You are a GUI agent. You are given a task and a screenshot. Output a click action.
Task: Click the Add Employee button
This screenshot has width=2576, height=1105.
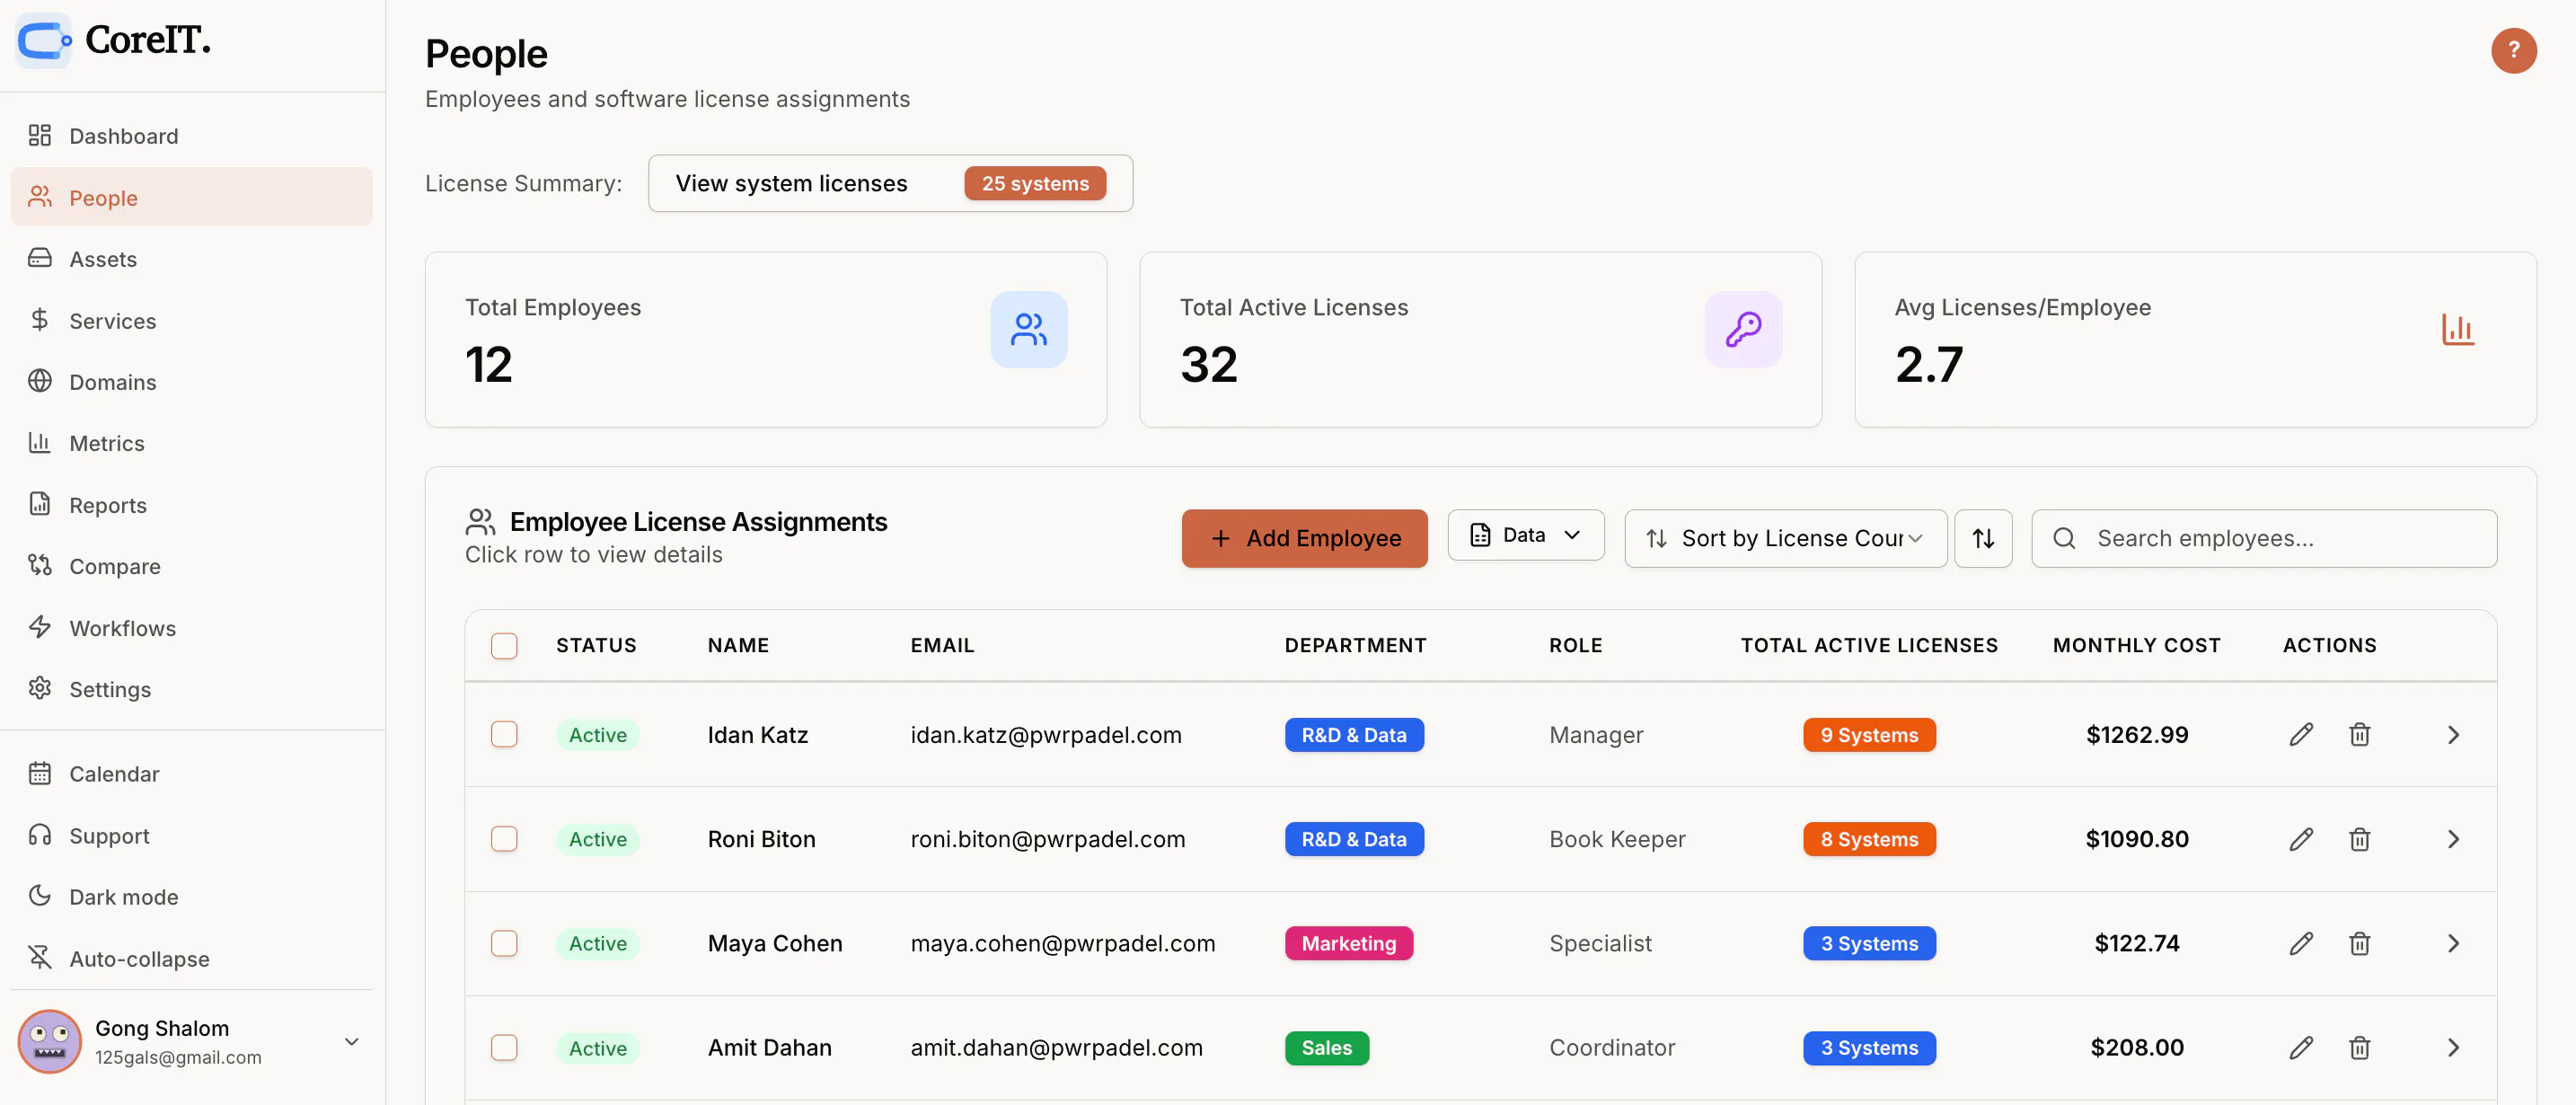click(x=1304, y=538)
